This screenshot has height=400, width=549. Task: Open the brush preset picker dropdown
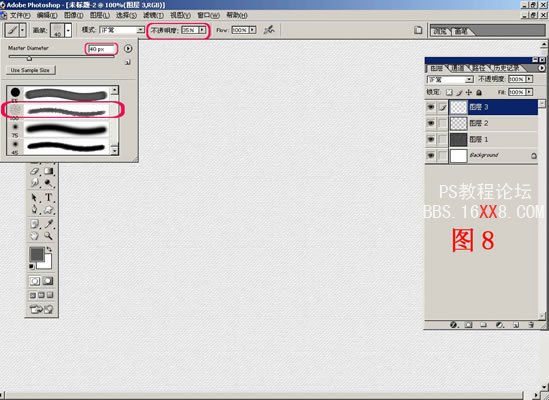click(x=68, y=30)
